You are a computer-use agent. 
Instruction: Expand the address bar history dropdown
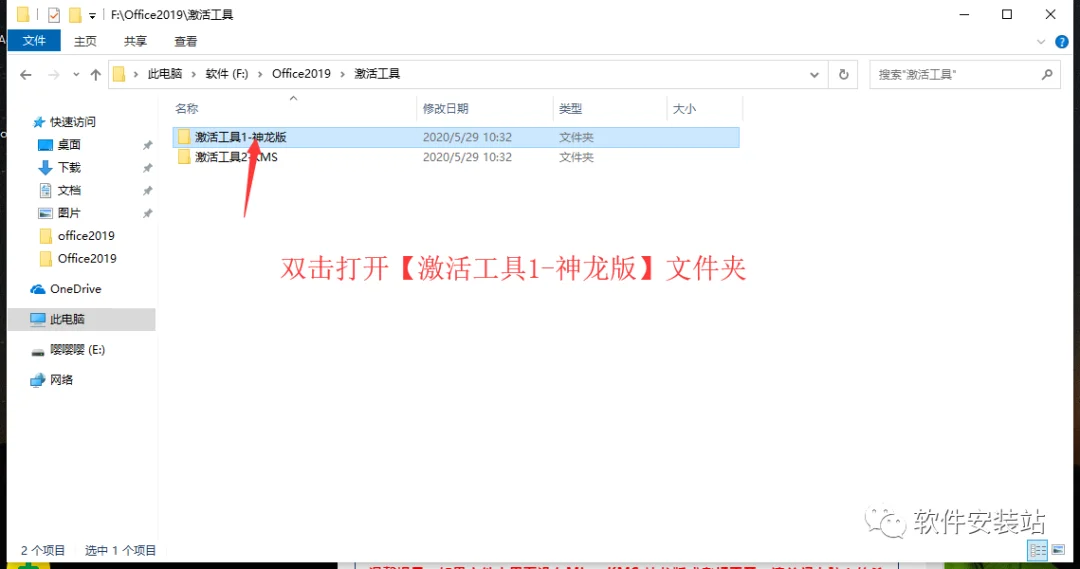[x=814, y=74]
